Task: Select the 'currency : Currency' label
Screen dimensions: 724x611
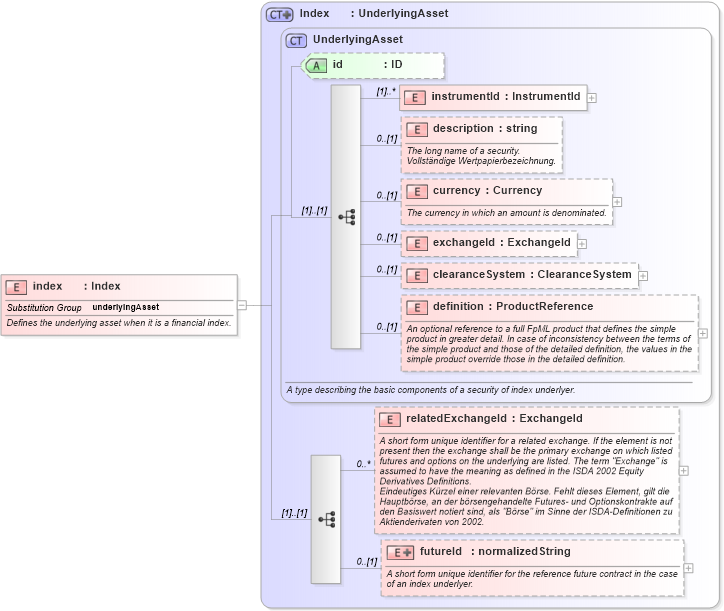Action: 487,190
